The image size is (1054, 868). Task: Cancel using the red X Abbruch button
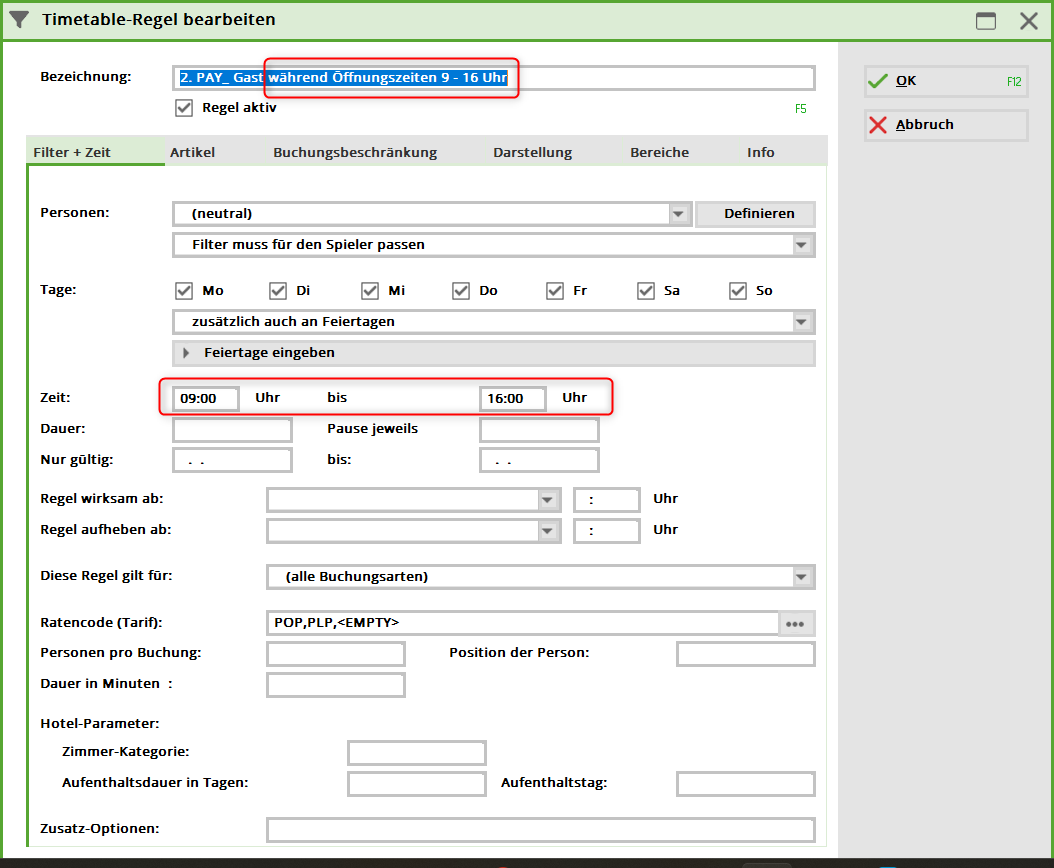pyautogui.click(x=945, y=125)
